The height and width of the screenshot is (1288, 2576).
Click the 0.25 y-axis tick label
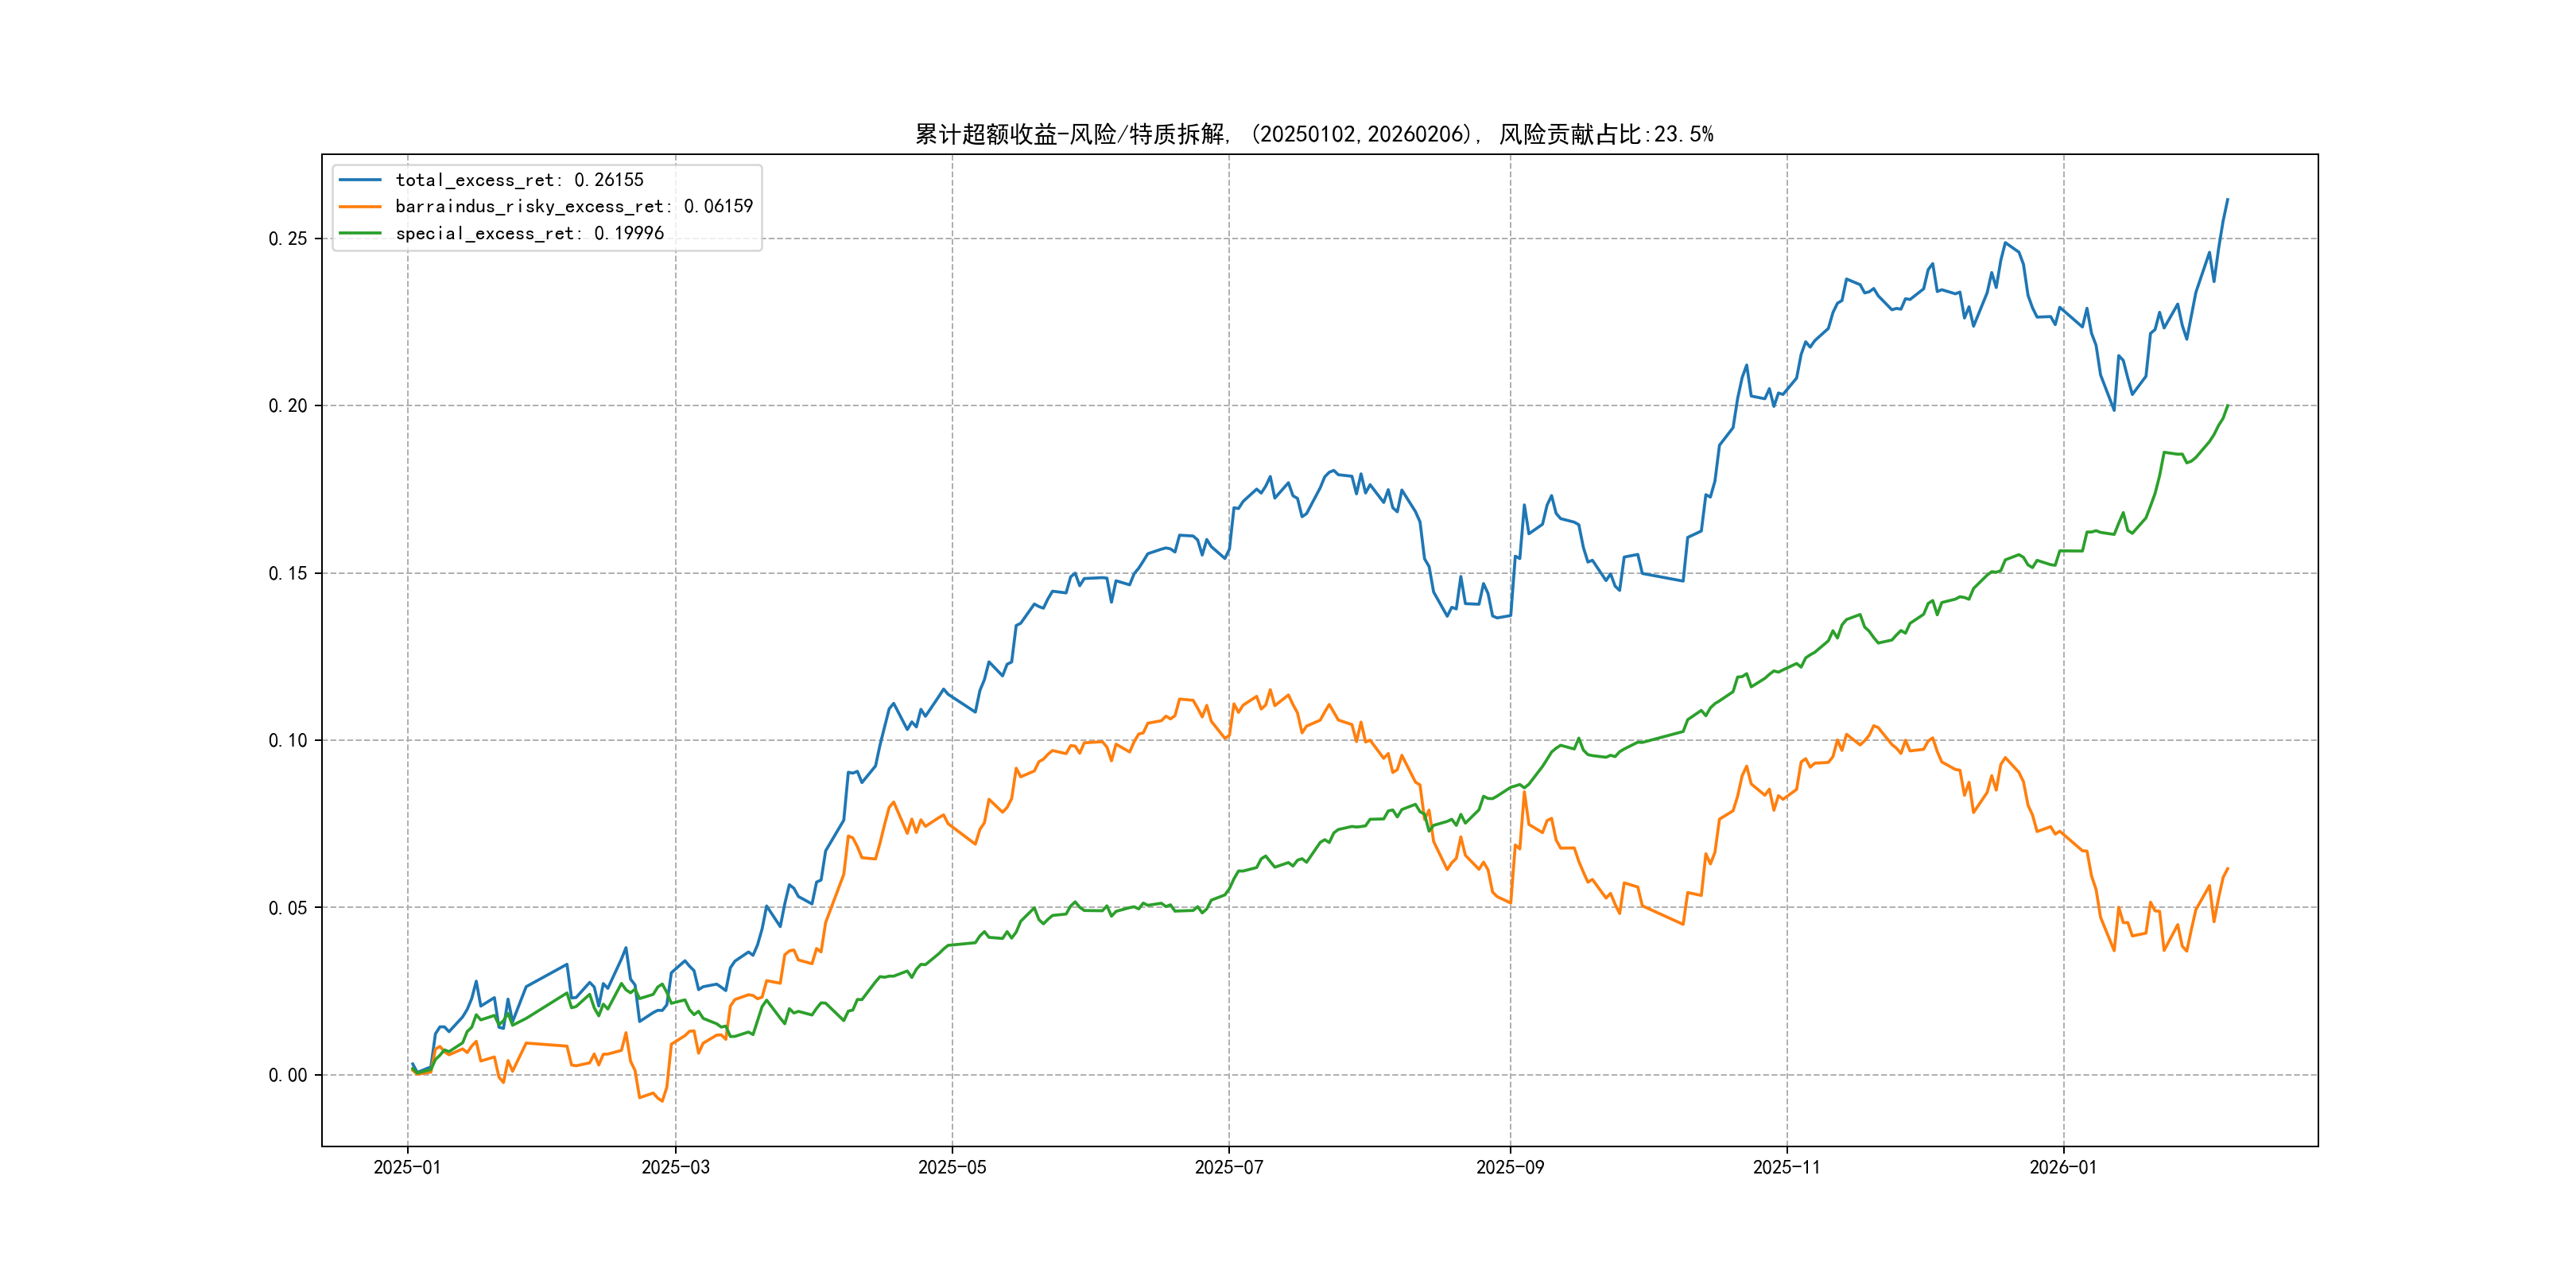(288, 239)
